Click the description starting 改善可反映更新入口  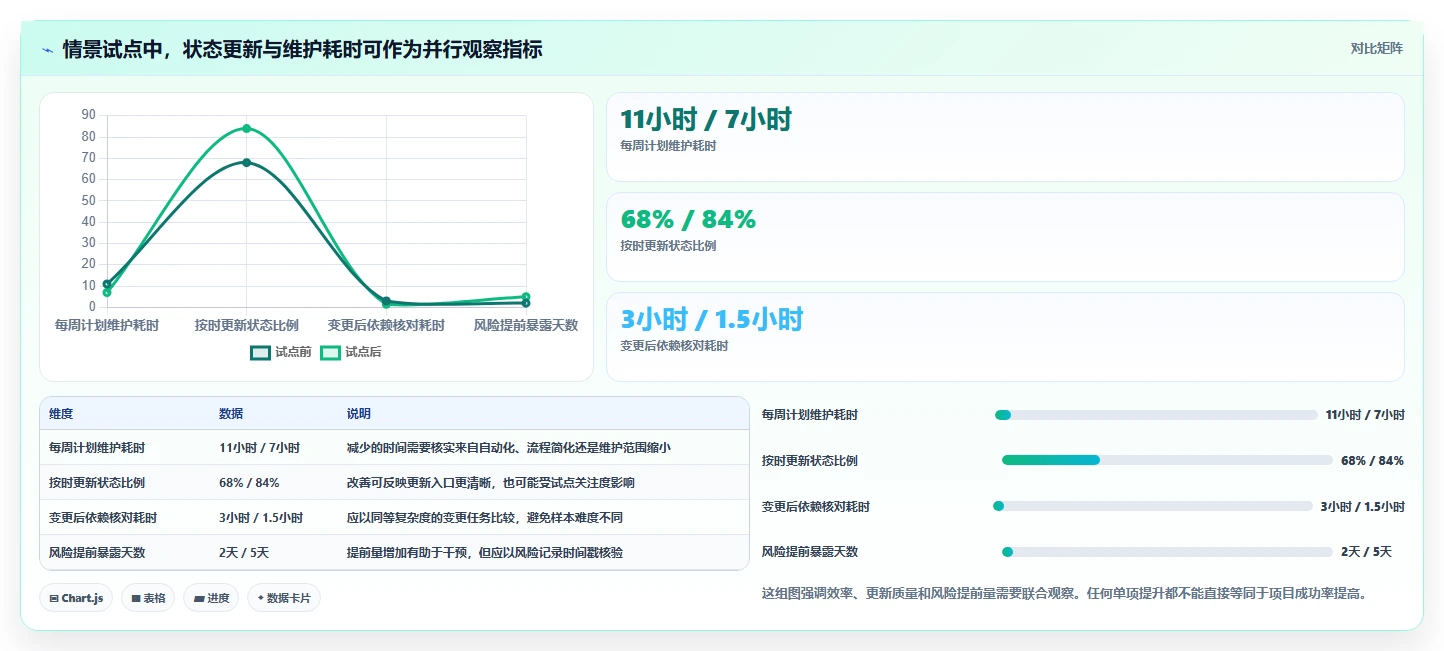click(491, 483)
